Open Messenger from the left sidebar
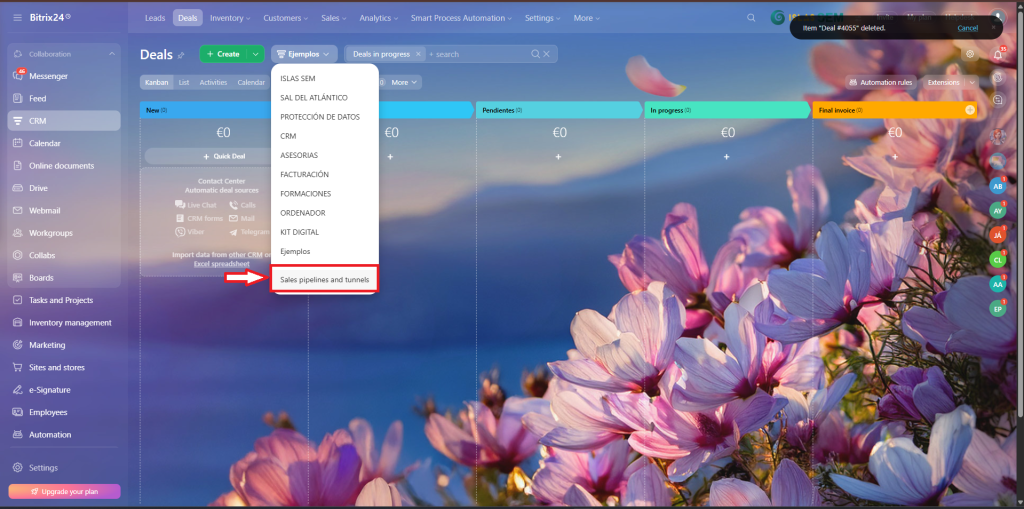This screenshot has height=509, width=1024. (48, 76)
